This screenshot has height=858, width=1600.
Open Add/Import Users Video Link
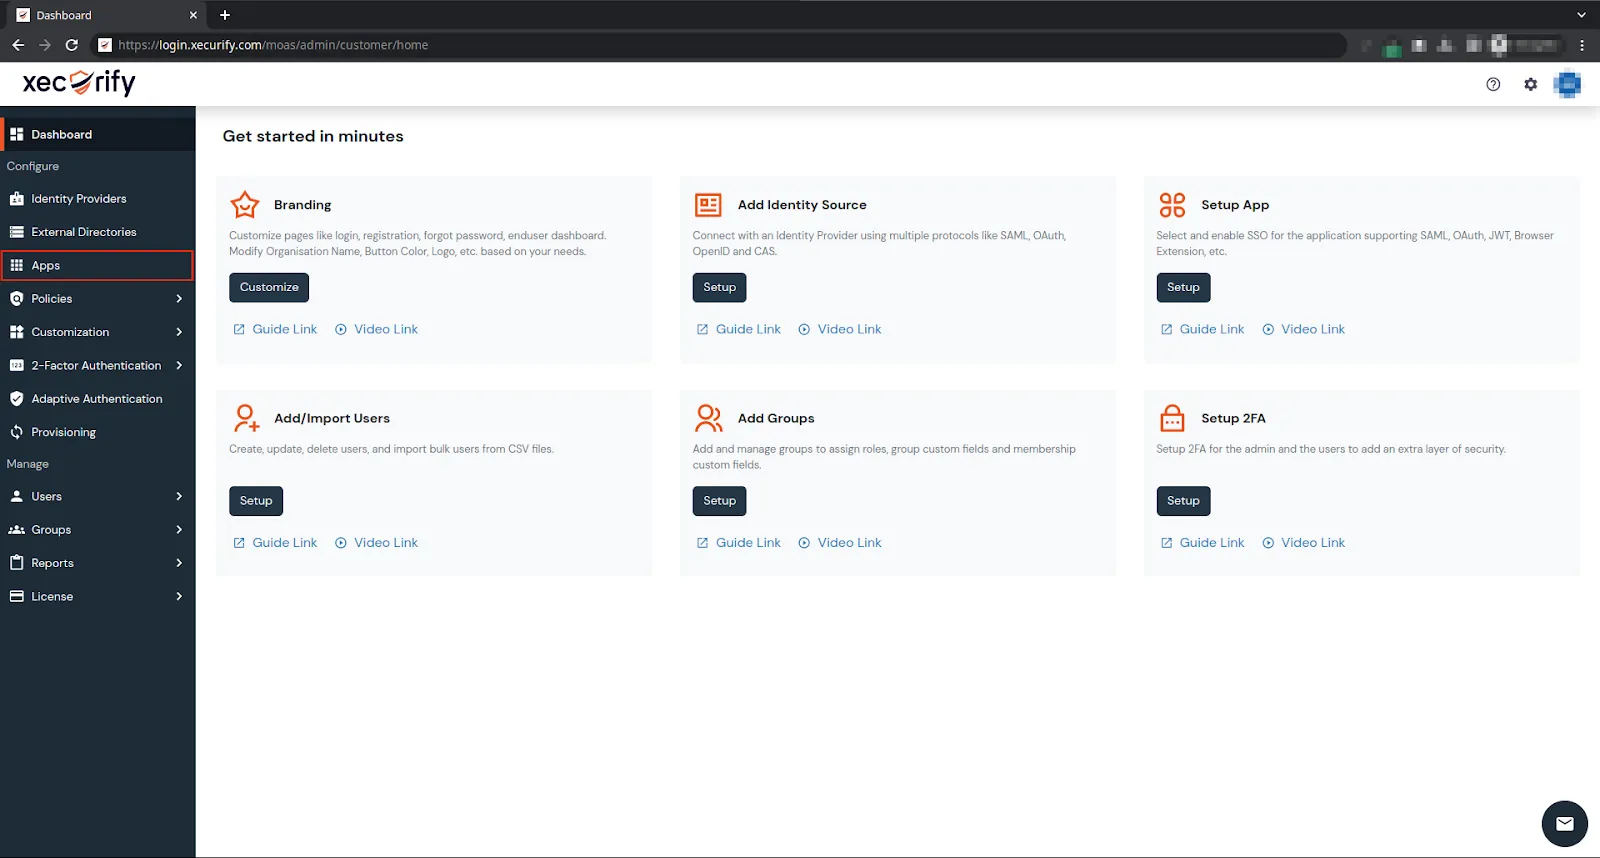[377, 543]
